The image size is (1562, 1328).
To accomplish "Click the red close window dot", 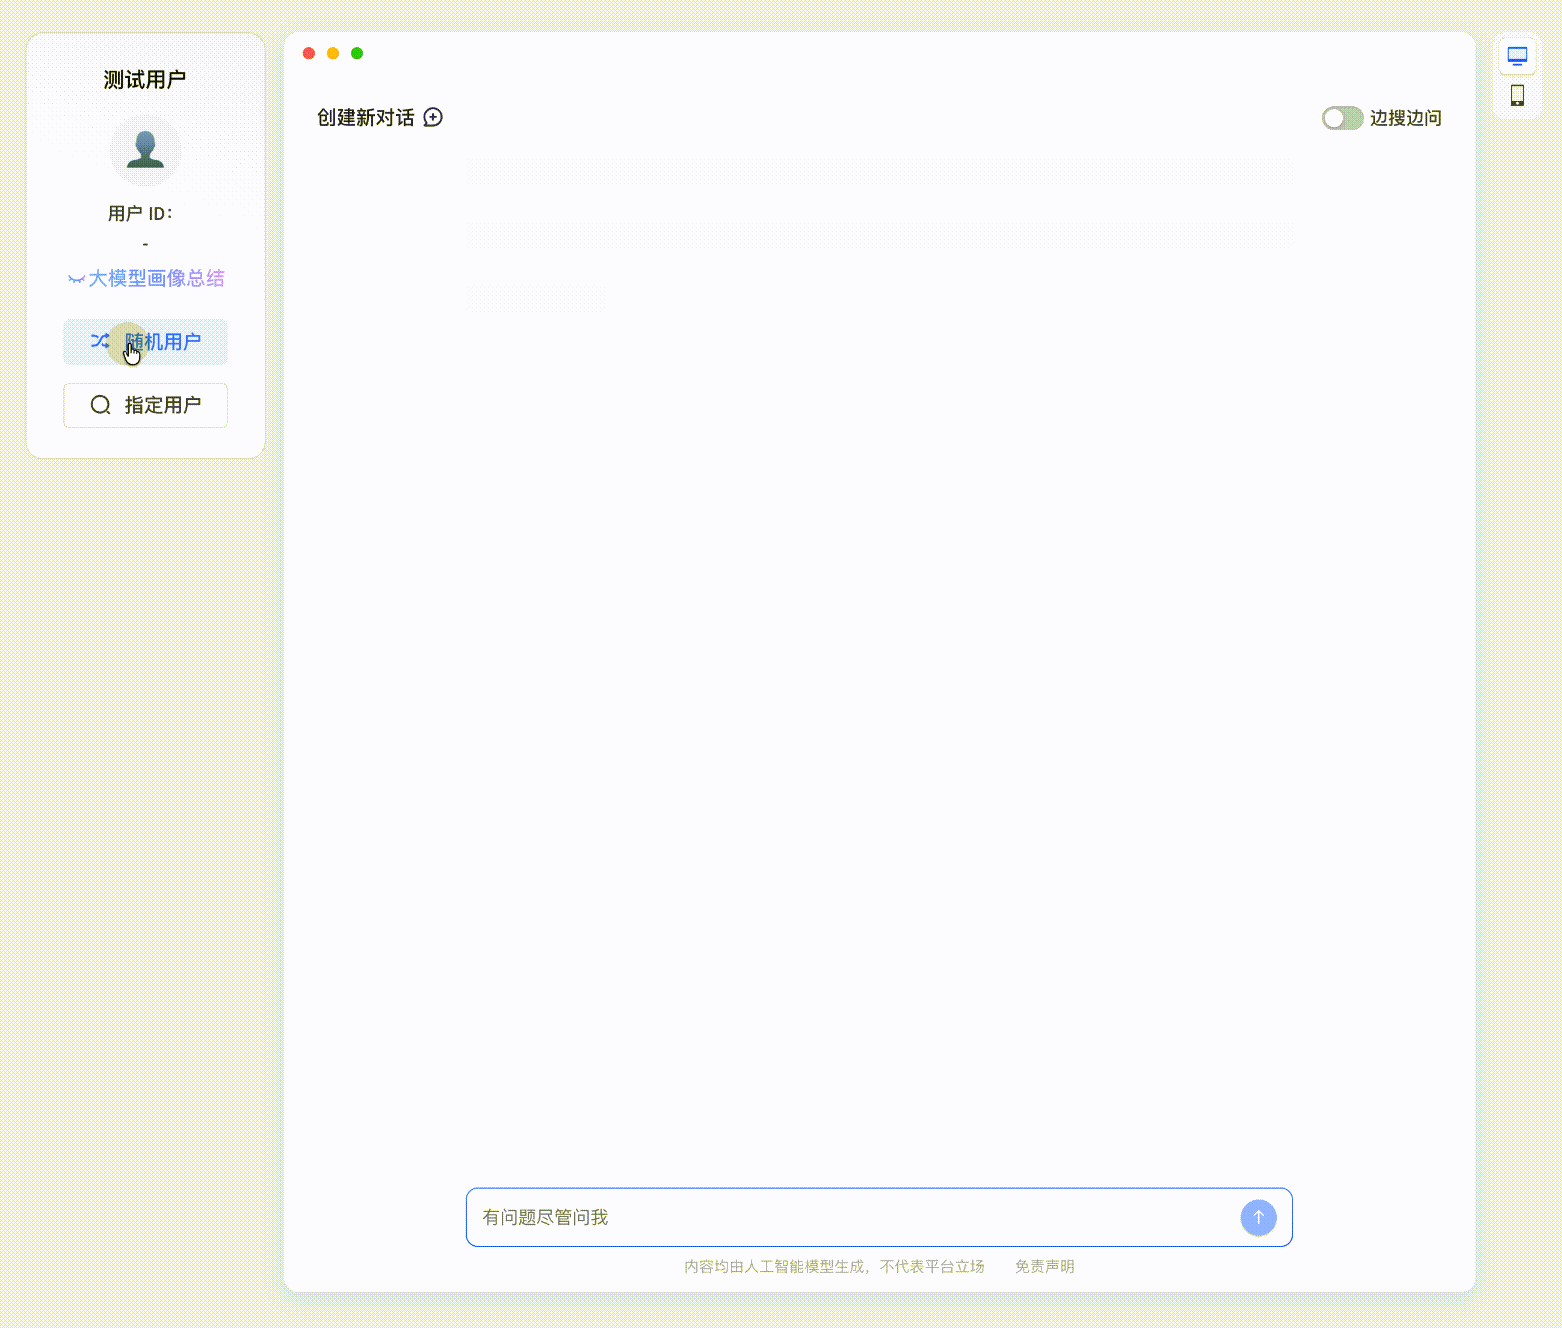I will (309, 53).
